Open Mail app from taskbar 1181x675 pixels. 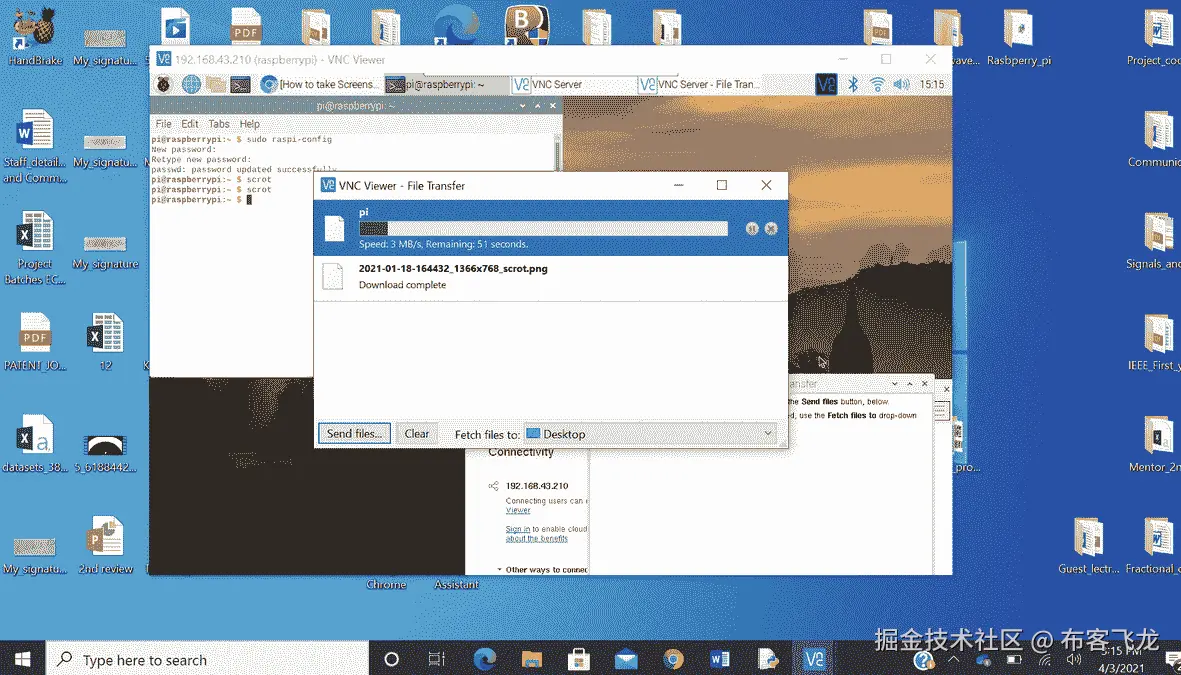pos(626,659)
